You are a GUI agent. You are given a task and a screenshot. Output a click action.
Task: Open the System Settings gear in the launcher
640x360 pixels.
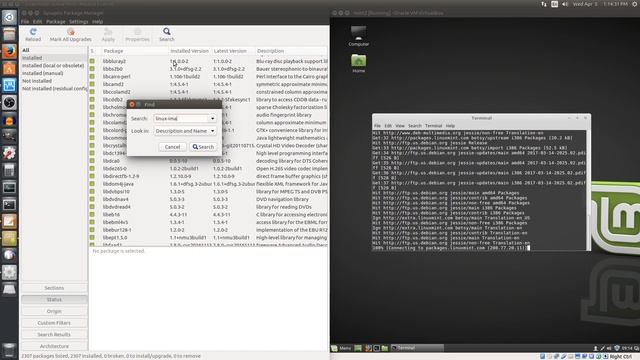(x=9, y=153)
